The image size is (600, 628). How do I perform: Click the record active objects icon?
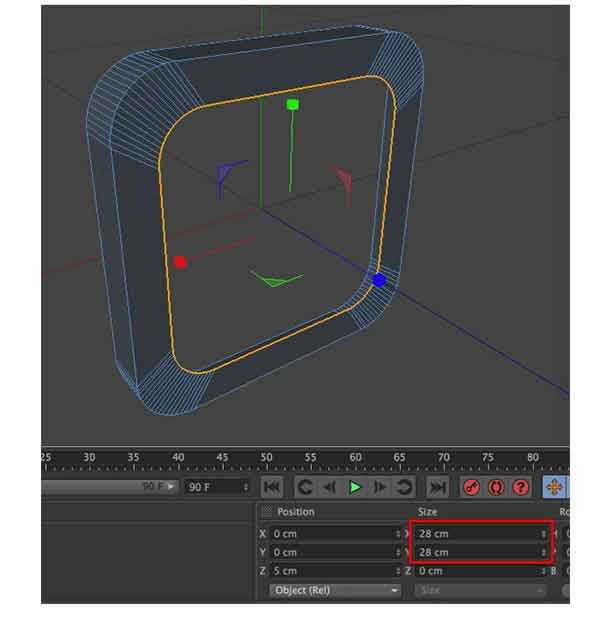471,487
